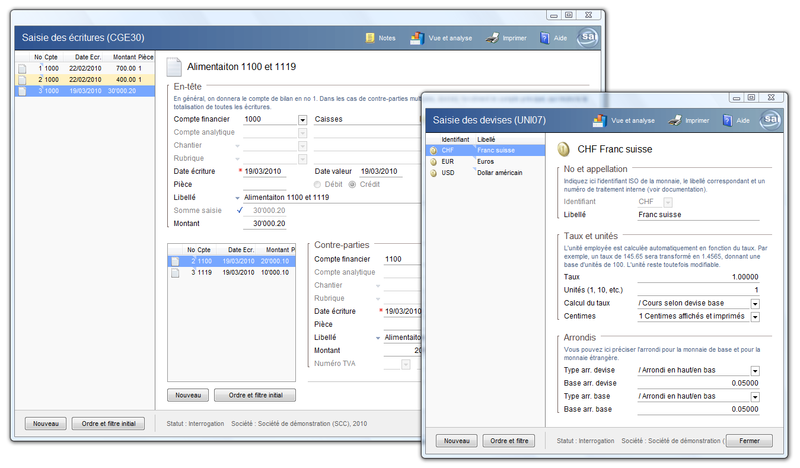Open the Centimes dropdown arrow

click(x=755, y=316)
